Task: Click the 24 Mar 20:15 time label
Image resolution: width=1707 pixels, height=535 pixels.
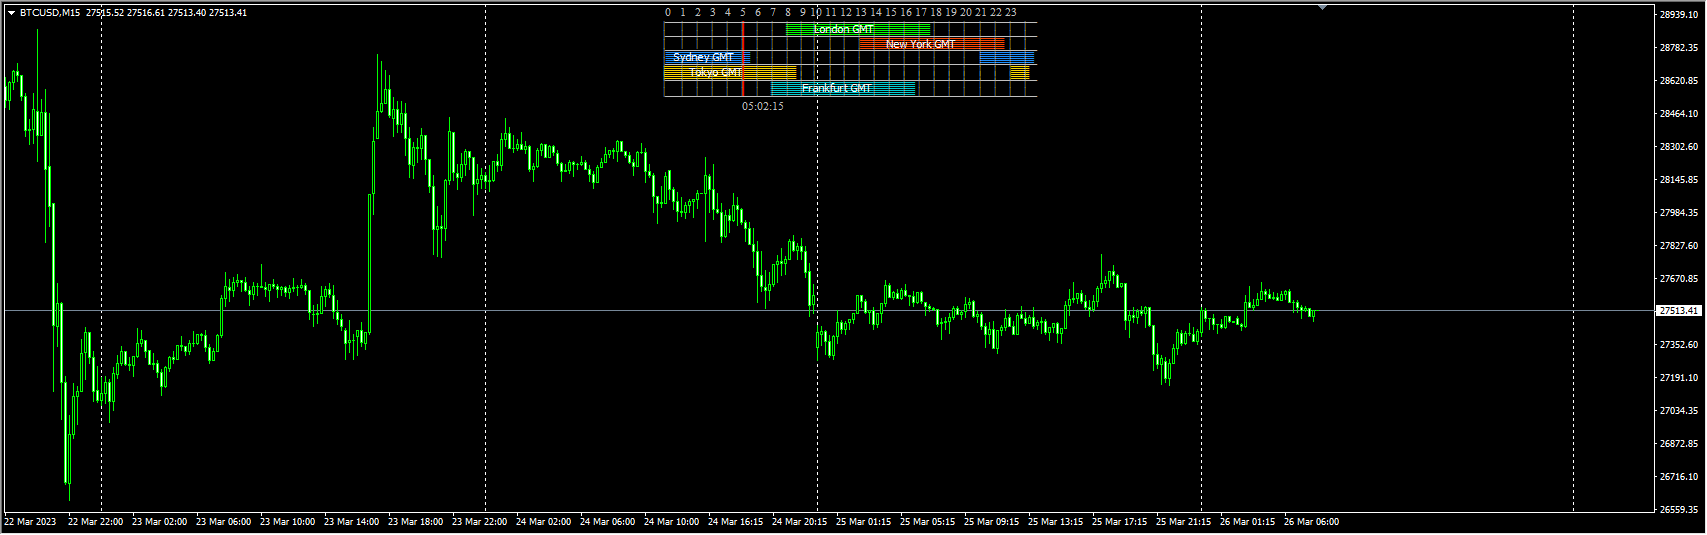Action: coord(799,522)
